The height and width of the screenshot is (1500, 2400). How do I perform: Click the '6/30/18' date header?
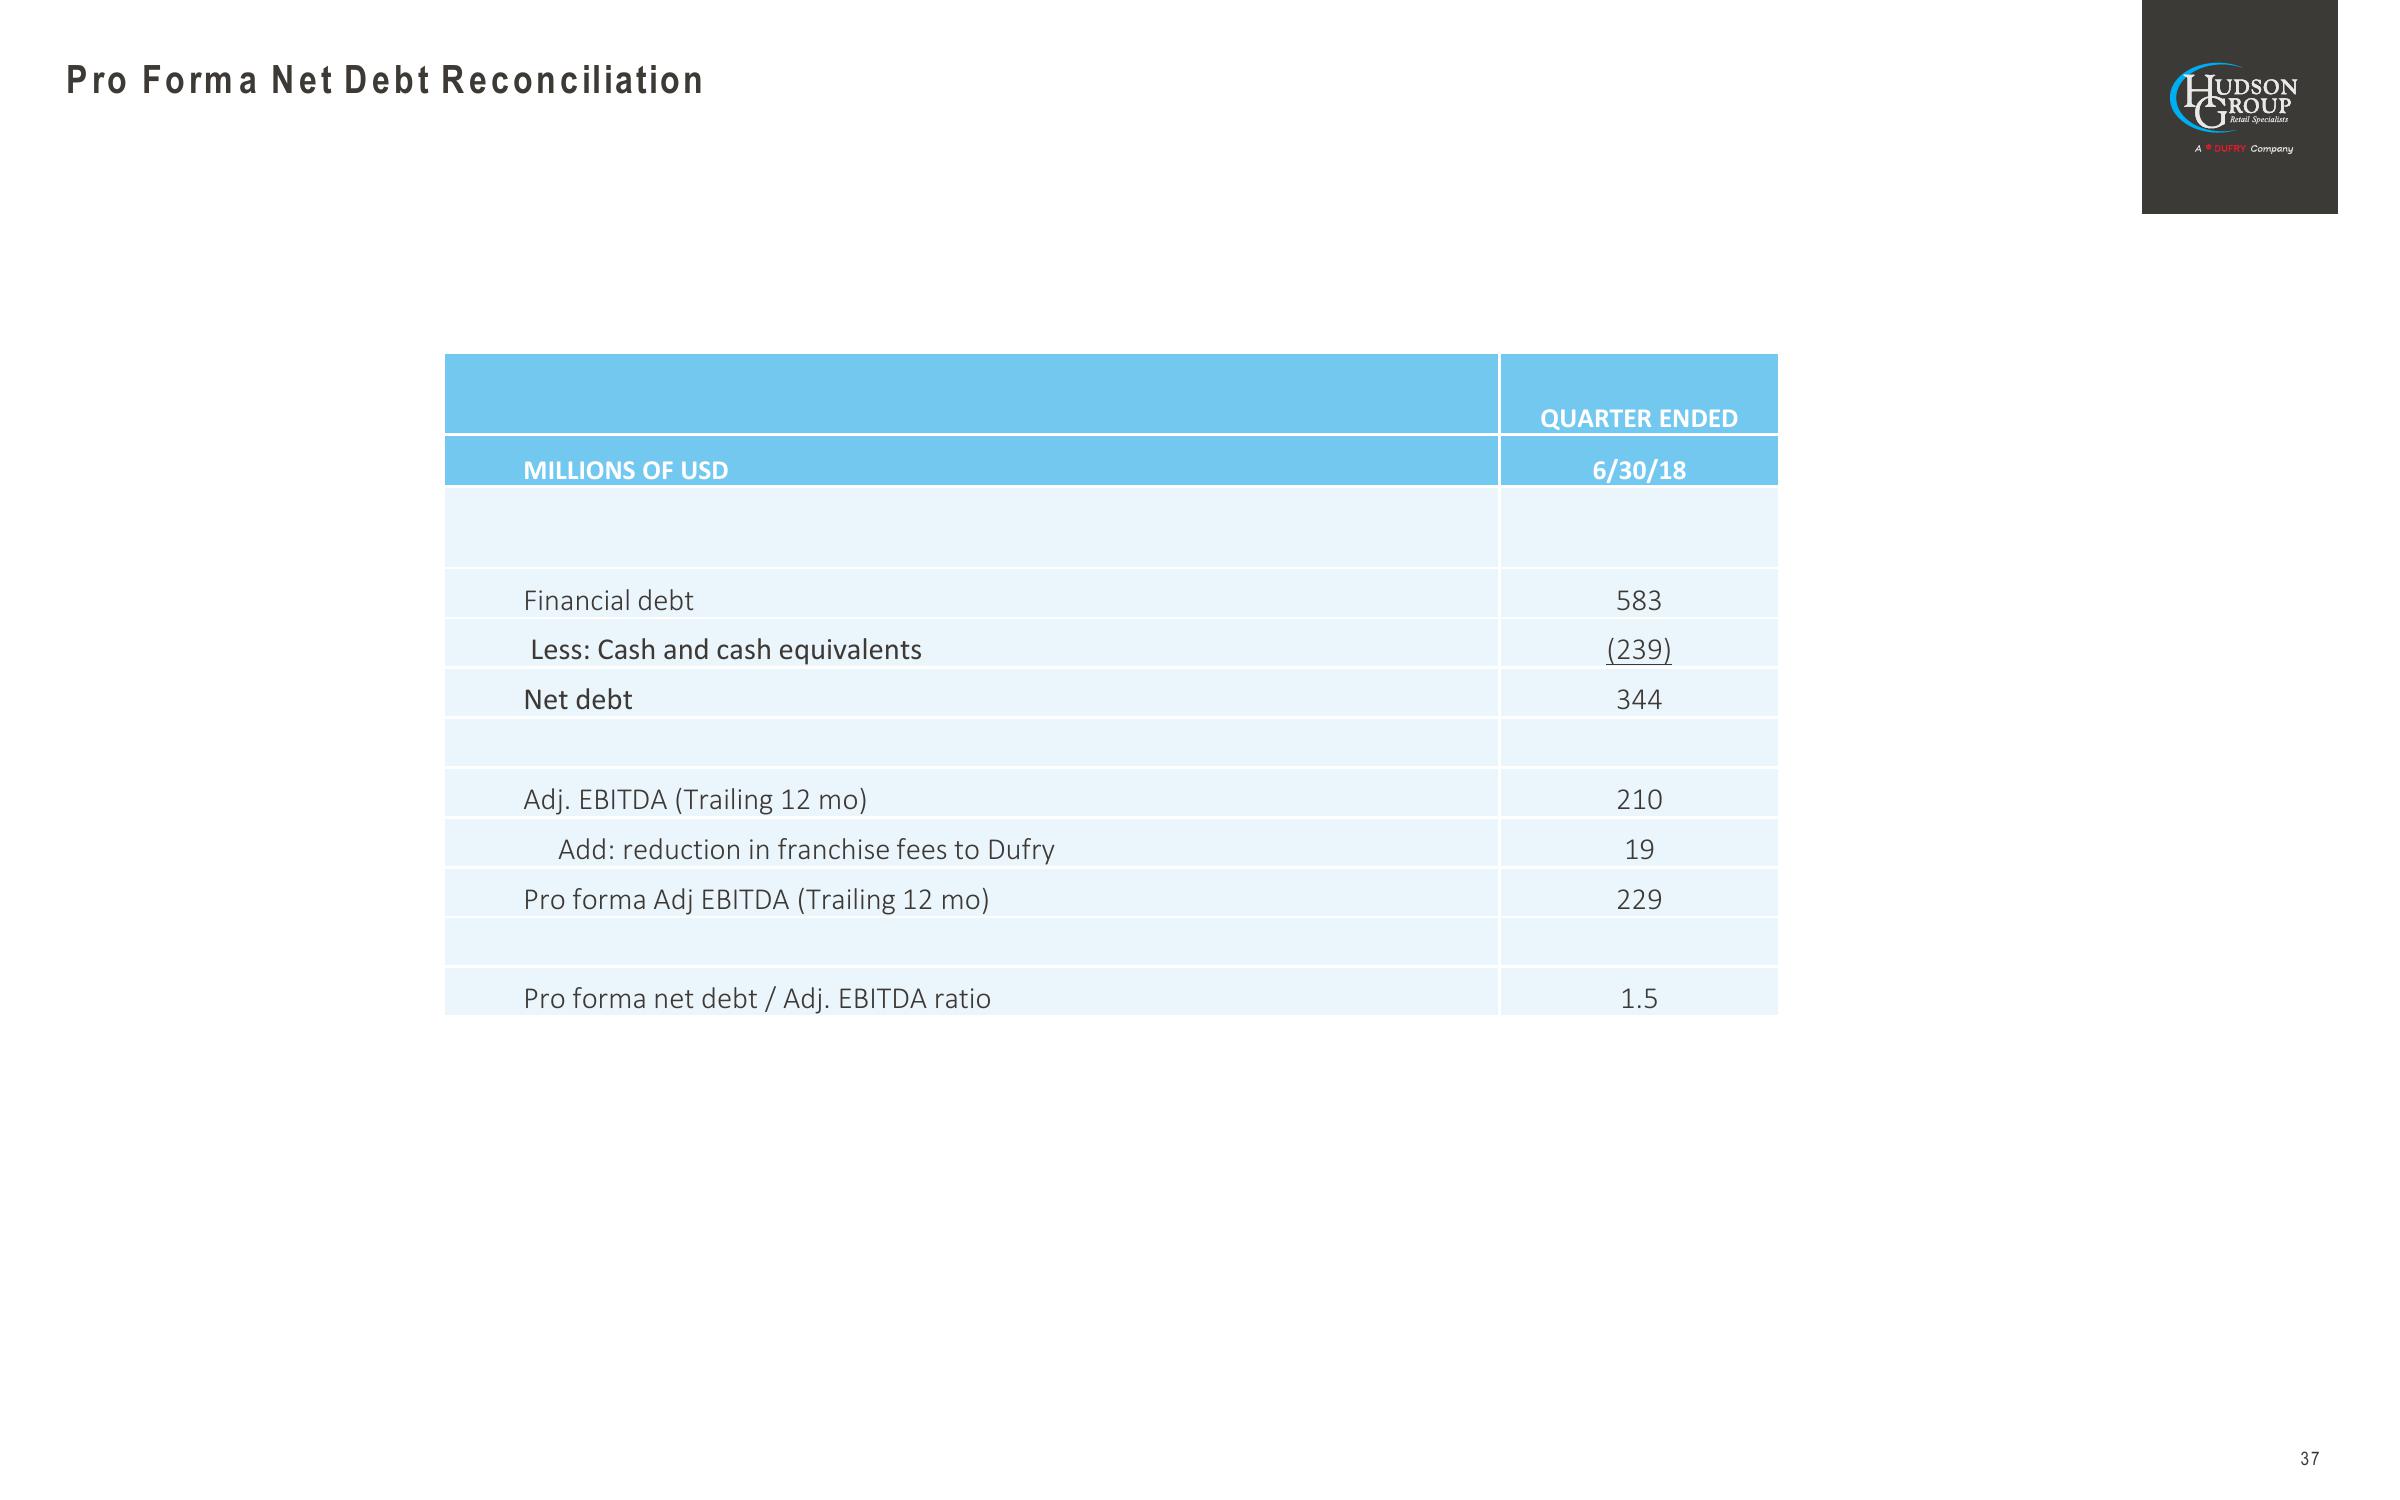[x=1639, y=470]
